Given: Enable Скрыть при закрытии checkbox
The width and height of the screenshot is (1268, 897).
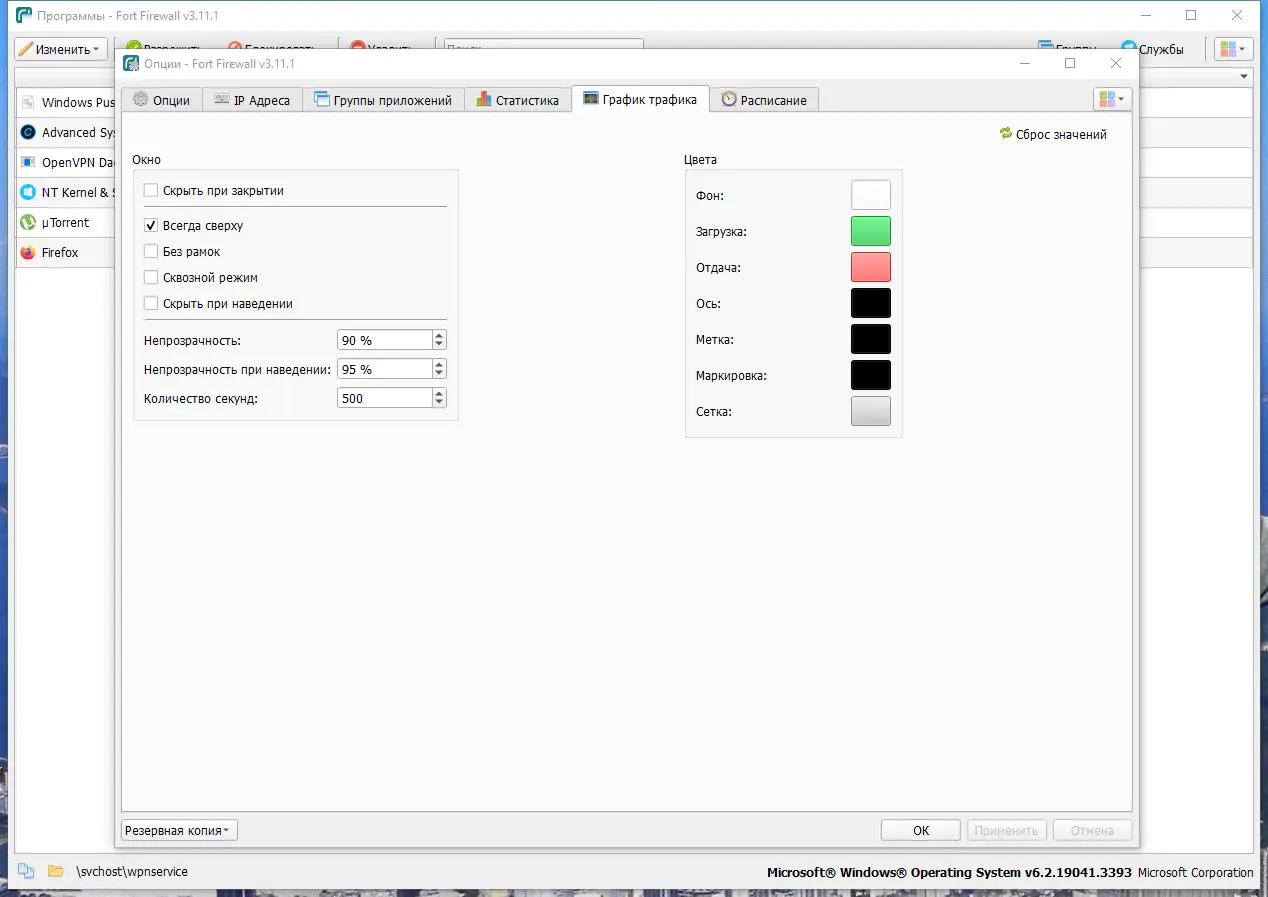Looking at the screenshot, I should tap(151, 190).
